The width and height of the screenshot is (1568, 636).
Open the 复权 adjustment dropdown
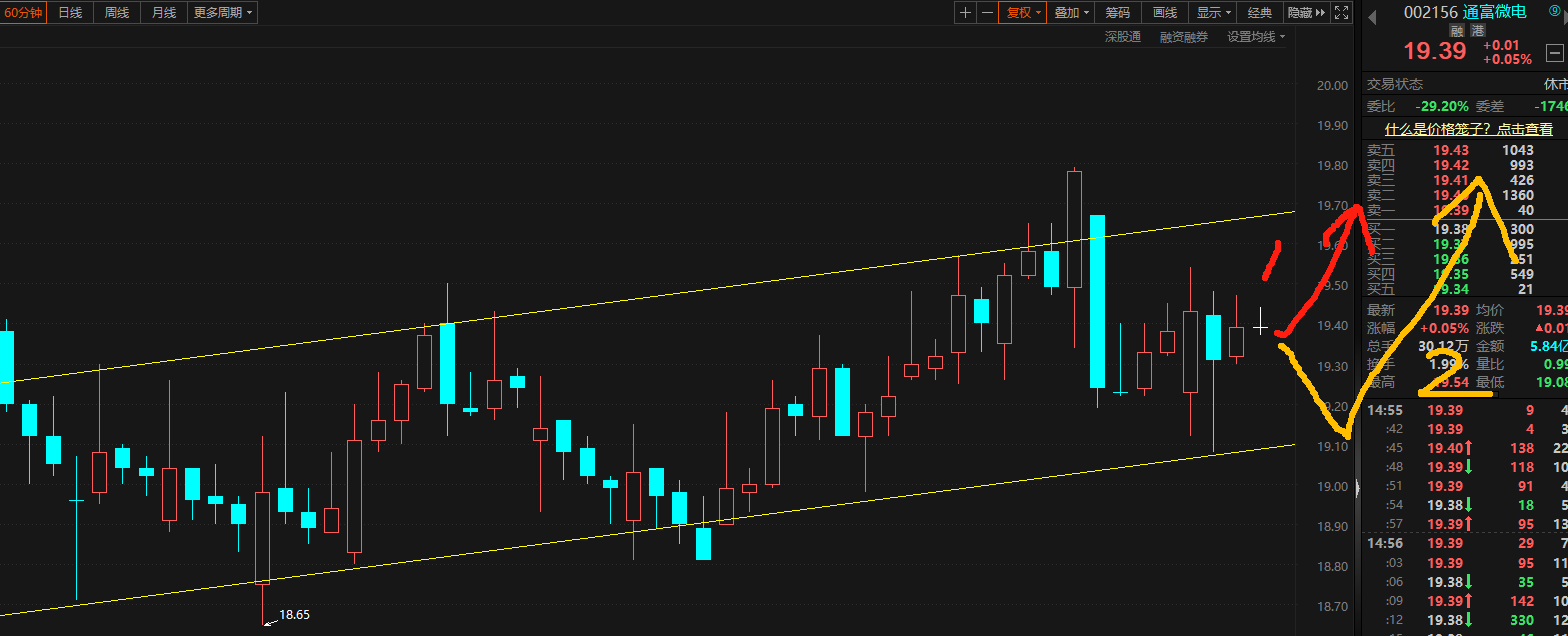(x=1023, y=13)
